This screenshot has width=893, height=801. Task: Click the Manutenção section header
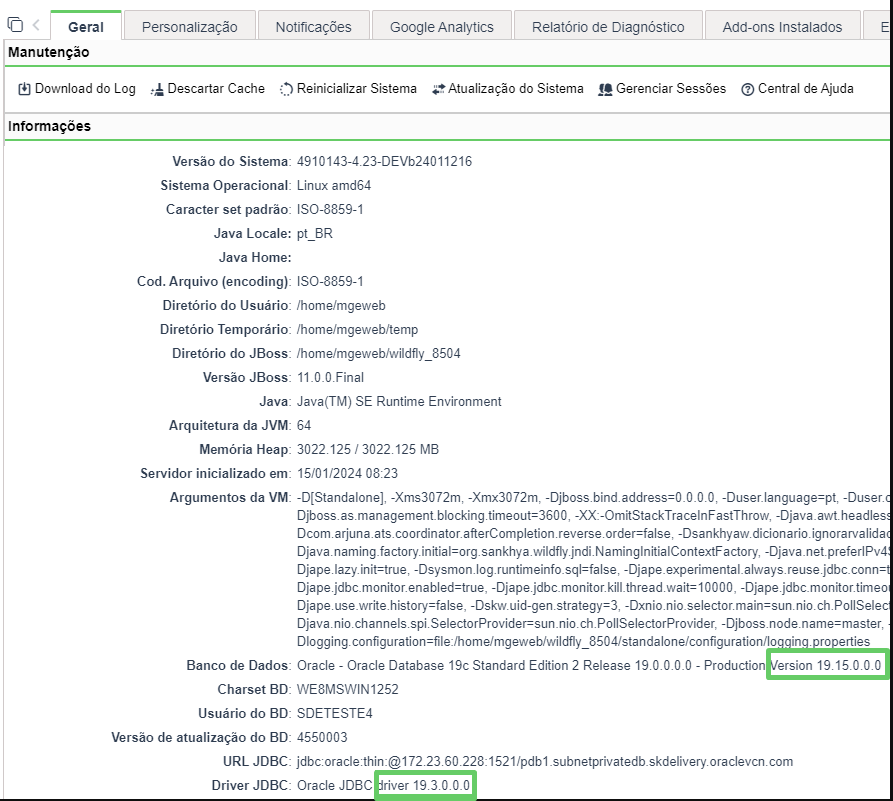tap(49, 52)
